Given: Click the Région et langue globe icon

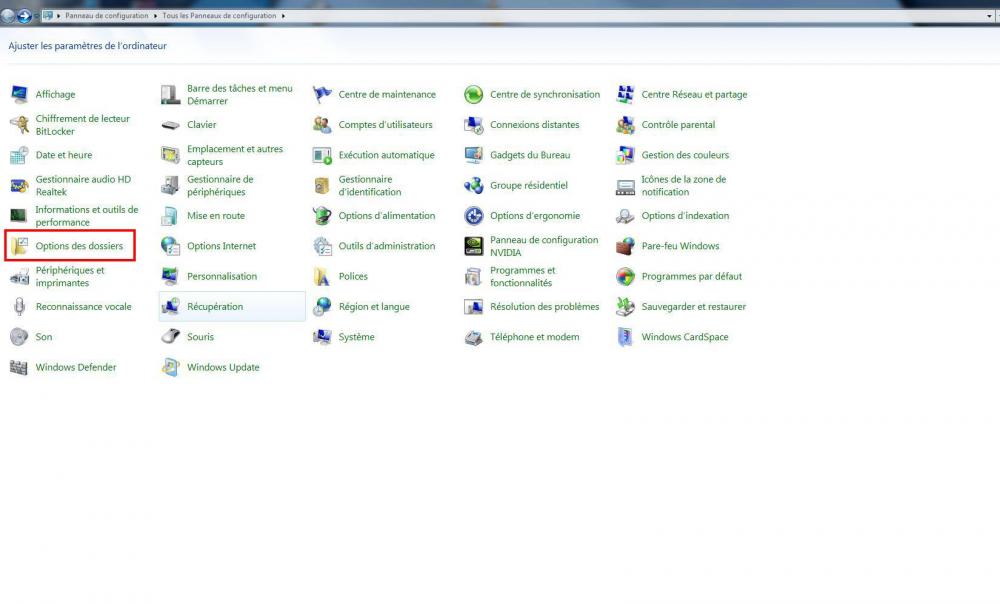Looking at the screenshot, I should tap(322, 307).
